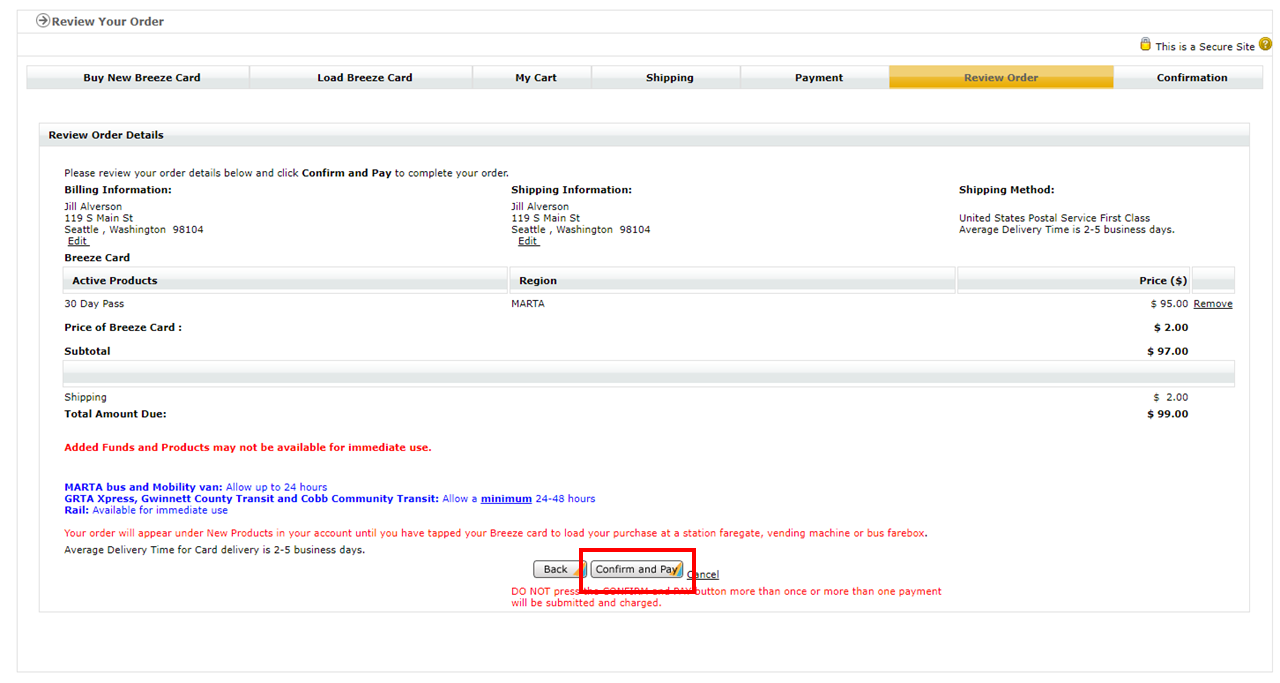Click the Rail: Available for immediate use line

(x=146, y=510)
